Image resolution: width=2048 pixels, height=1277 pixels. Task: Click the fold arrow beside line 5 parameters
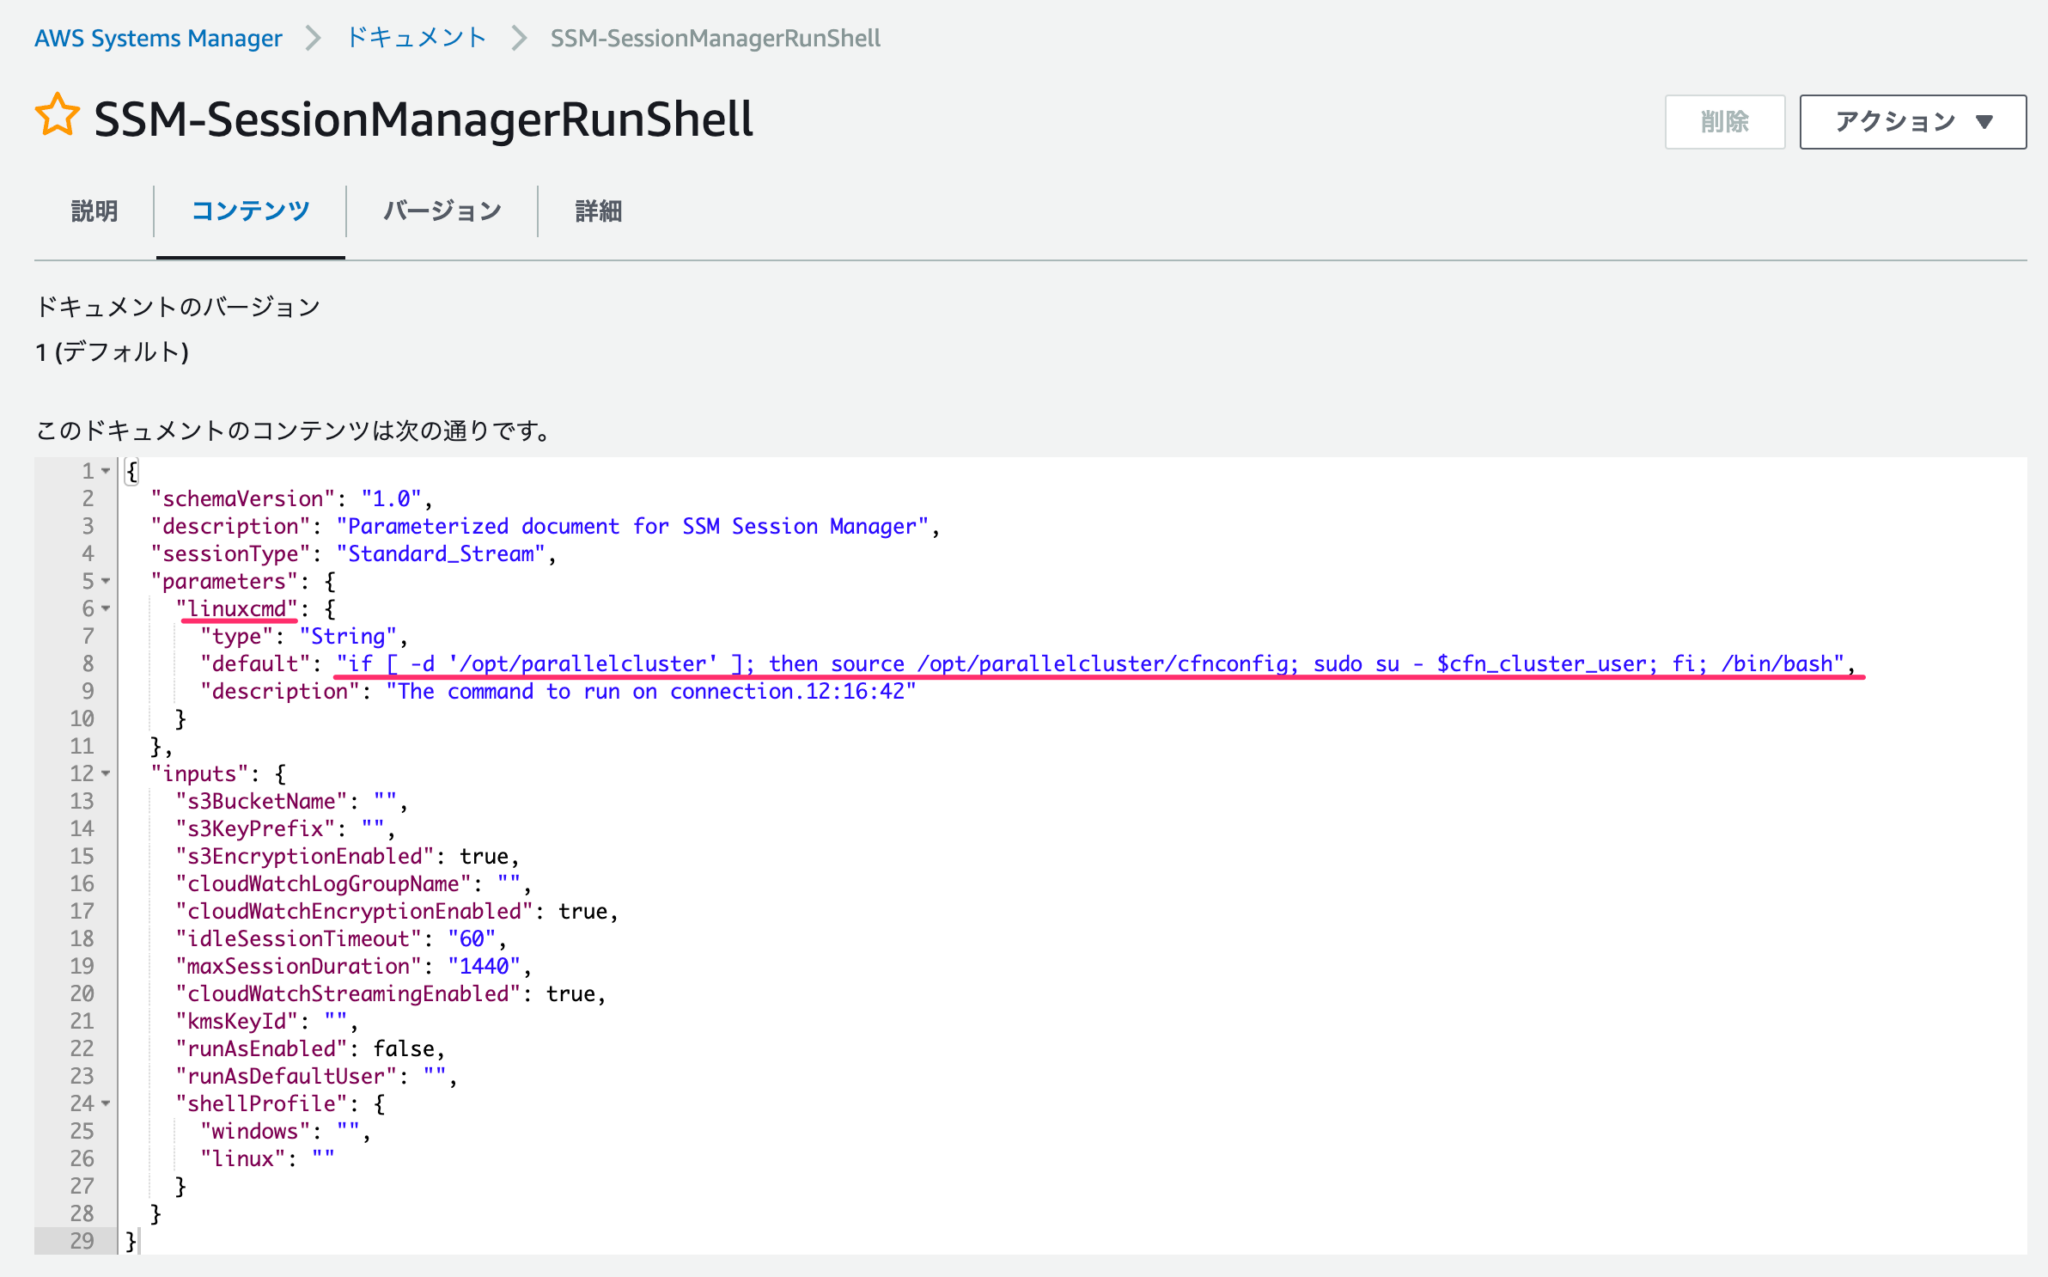pos(105,581)
